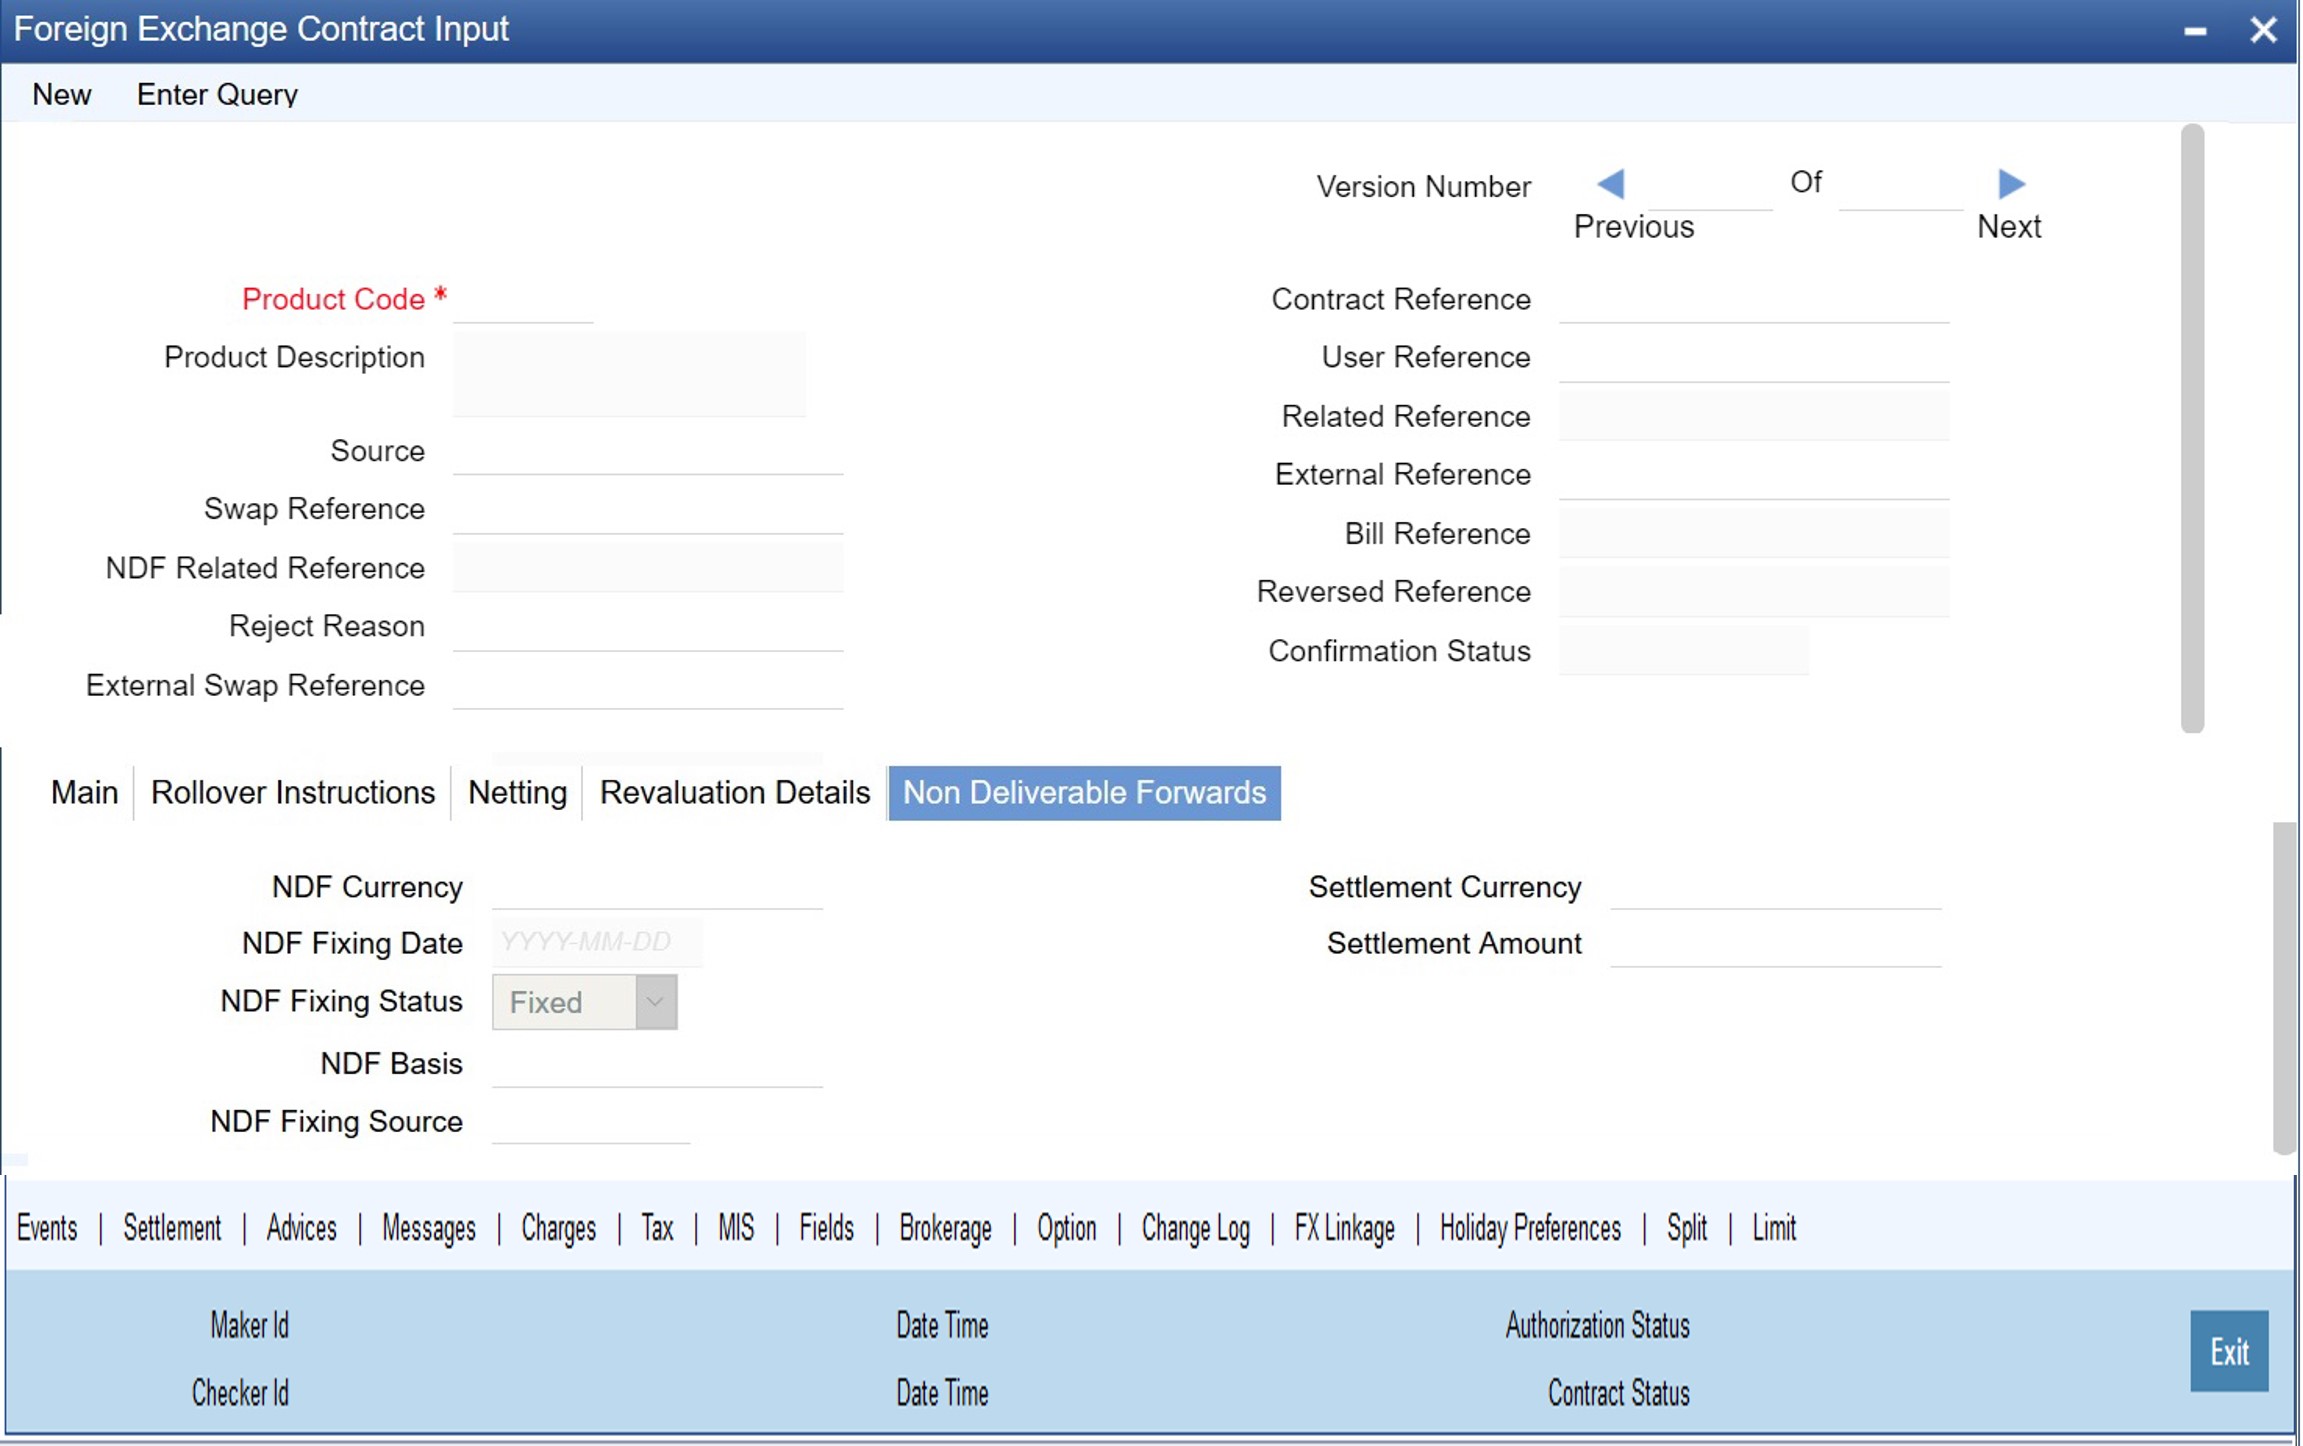The image size is (2303, 1446).
Task: Click the Previous version arrow icon
Action: coord(1610,184)
